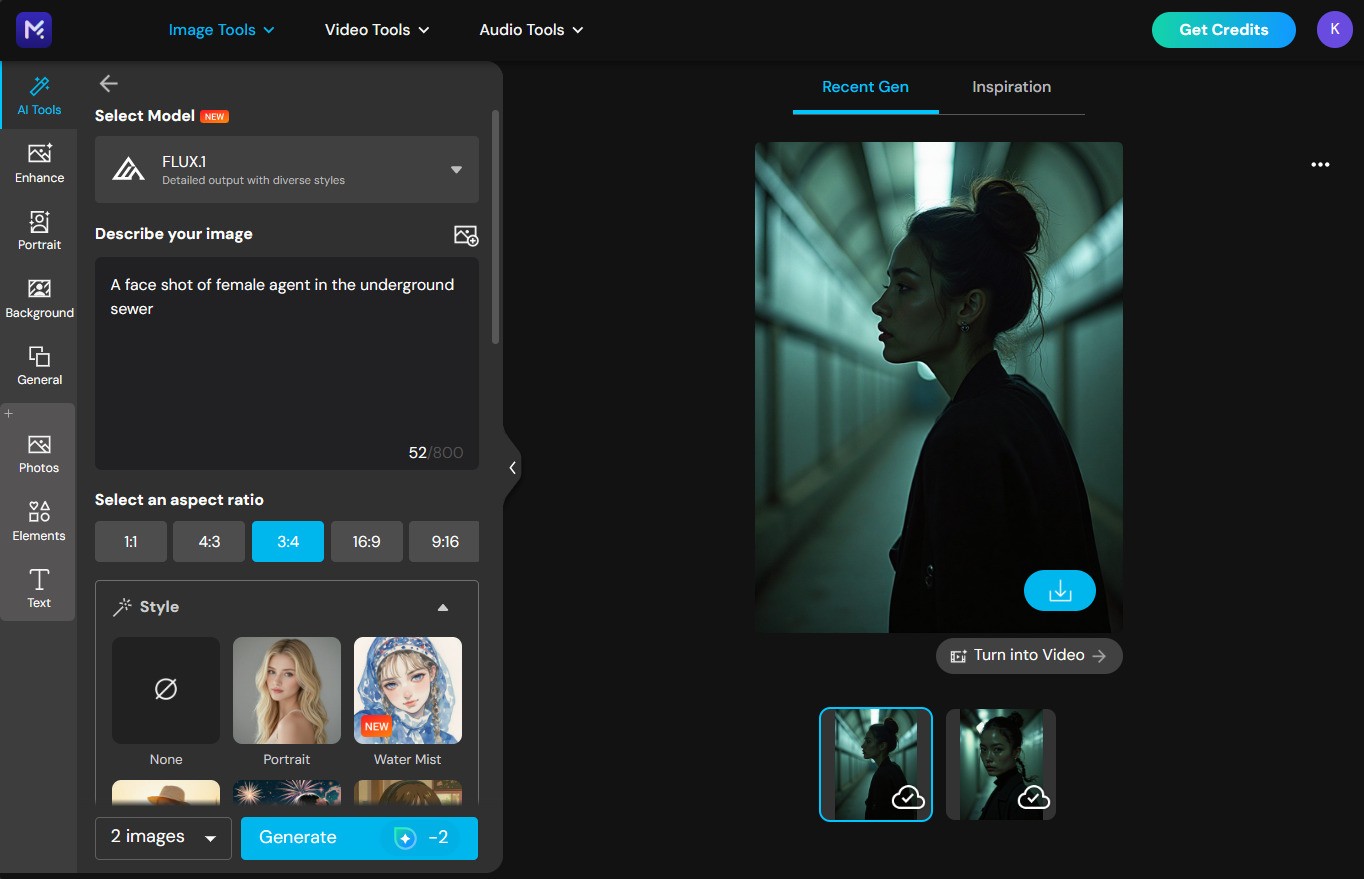Switch to the Inspiration tab

click(x=1011, y=87)
